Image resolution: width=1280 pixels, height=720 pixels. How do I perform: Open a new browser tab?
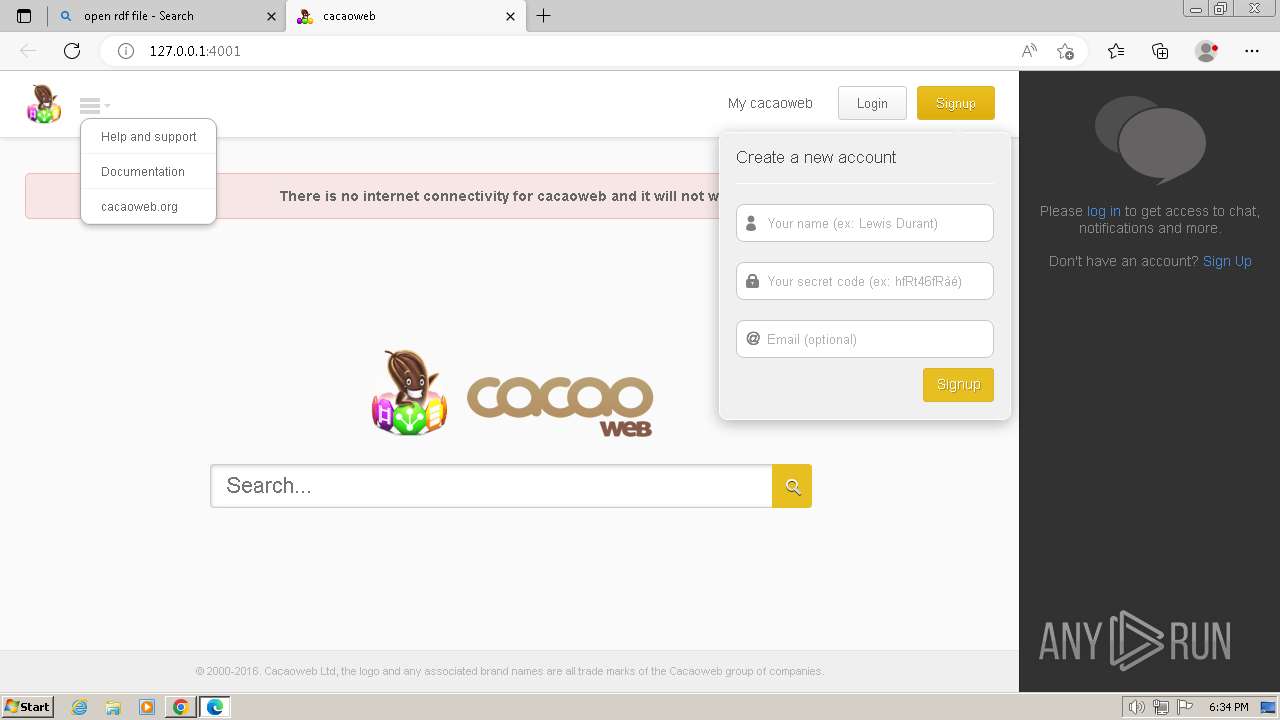tap(544, 16)
